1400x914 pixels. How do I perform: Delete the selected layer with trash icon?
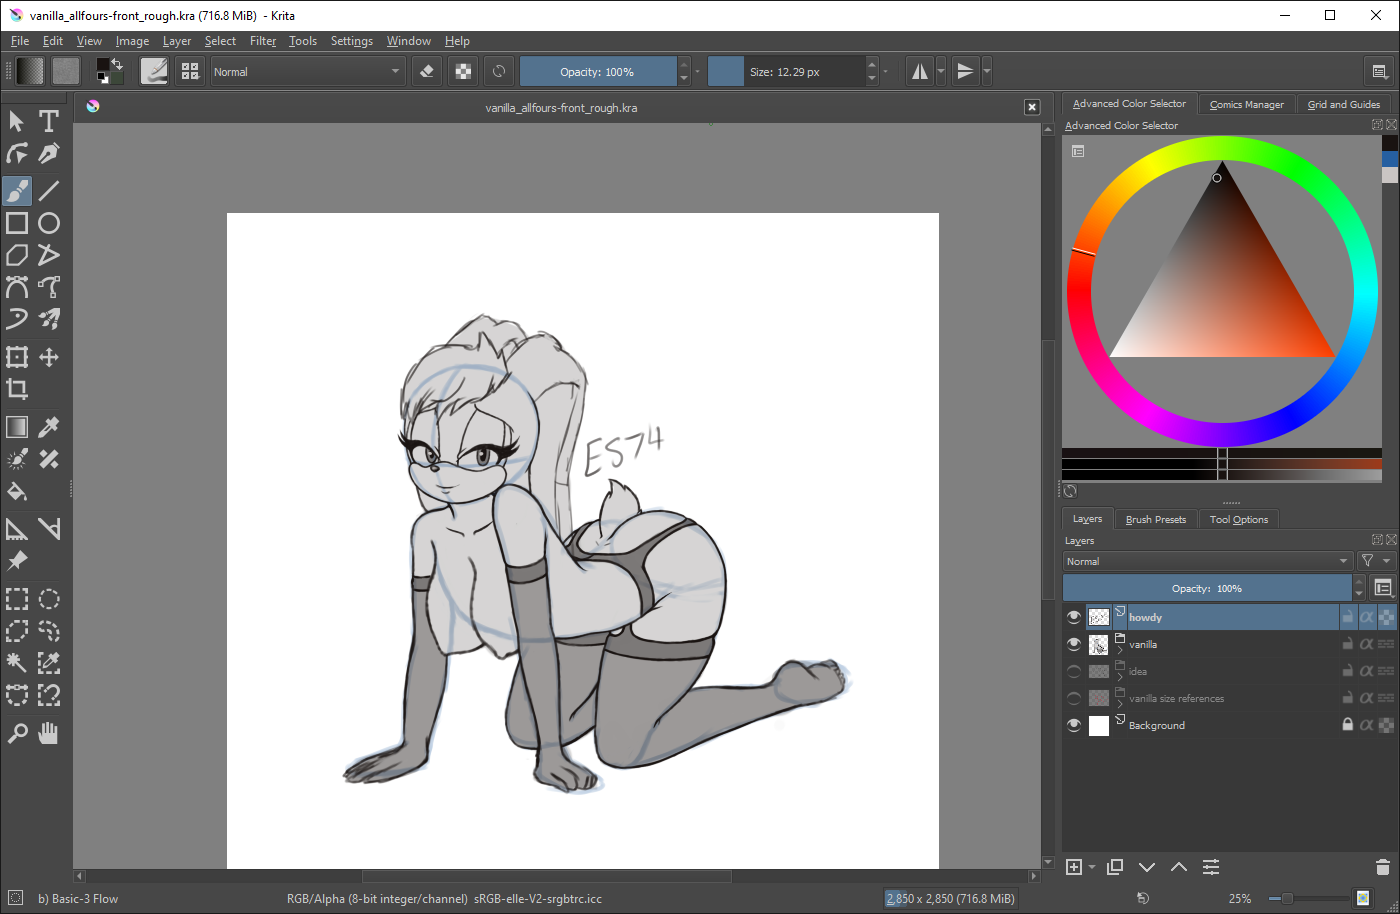[1383, 867]
